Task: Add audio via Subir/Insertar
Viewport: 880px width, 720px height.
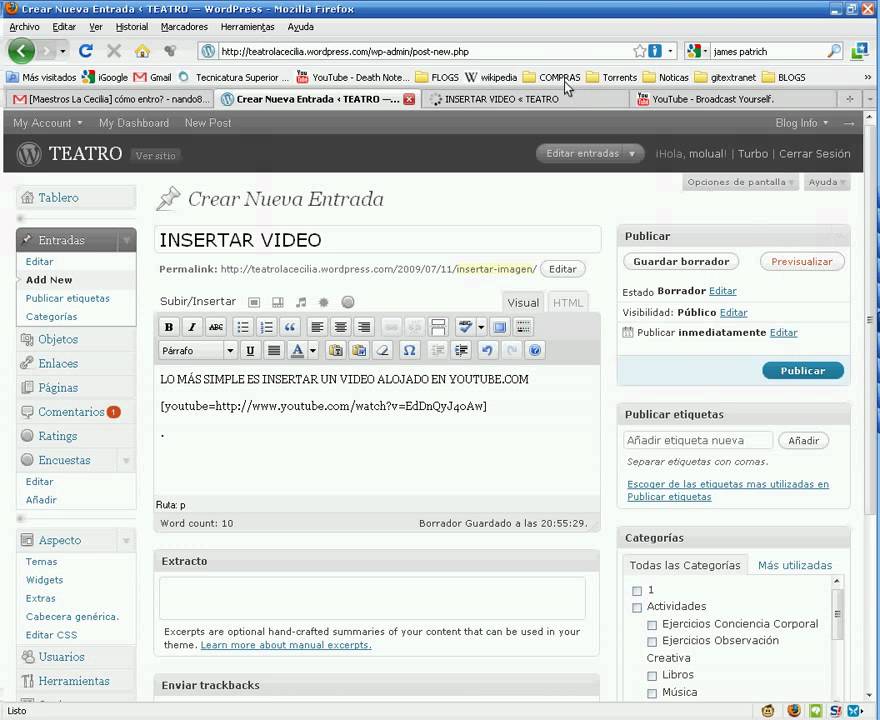Action: 301,302
